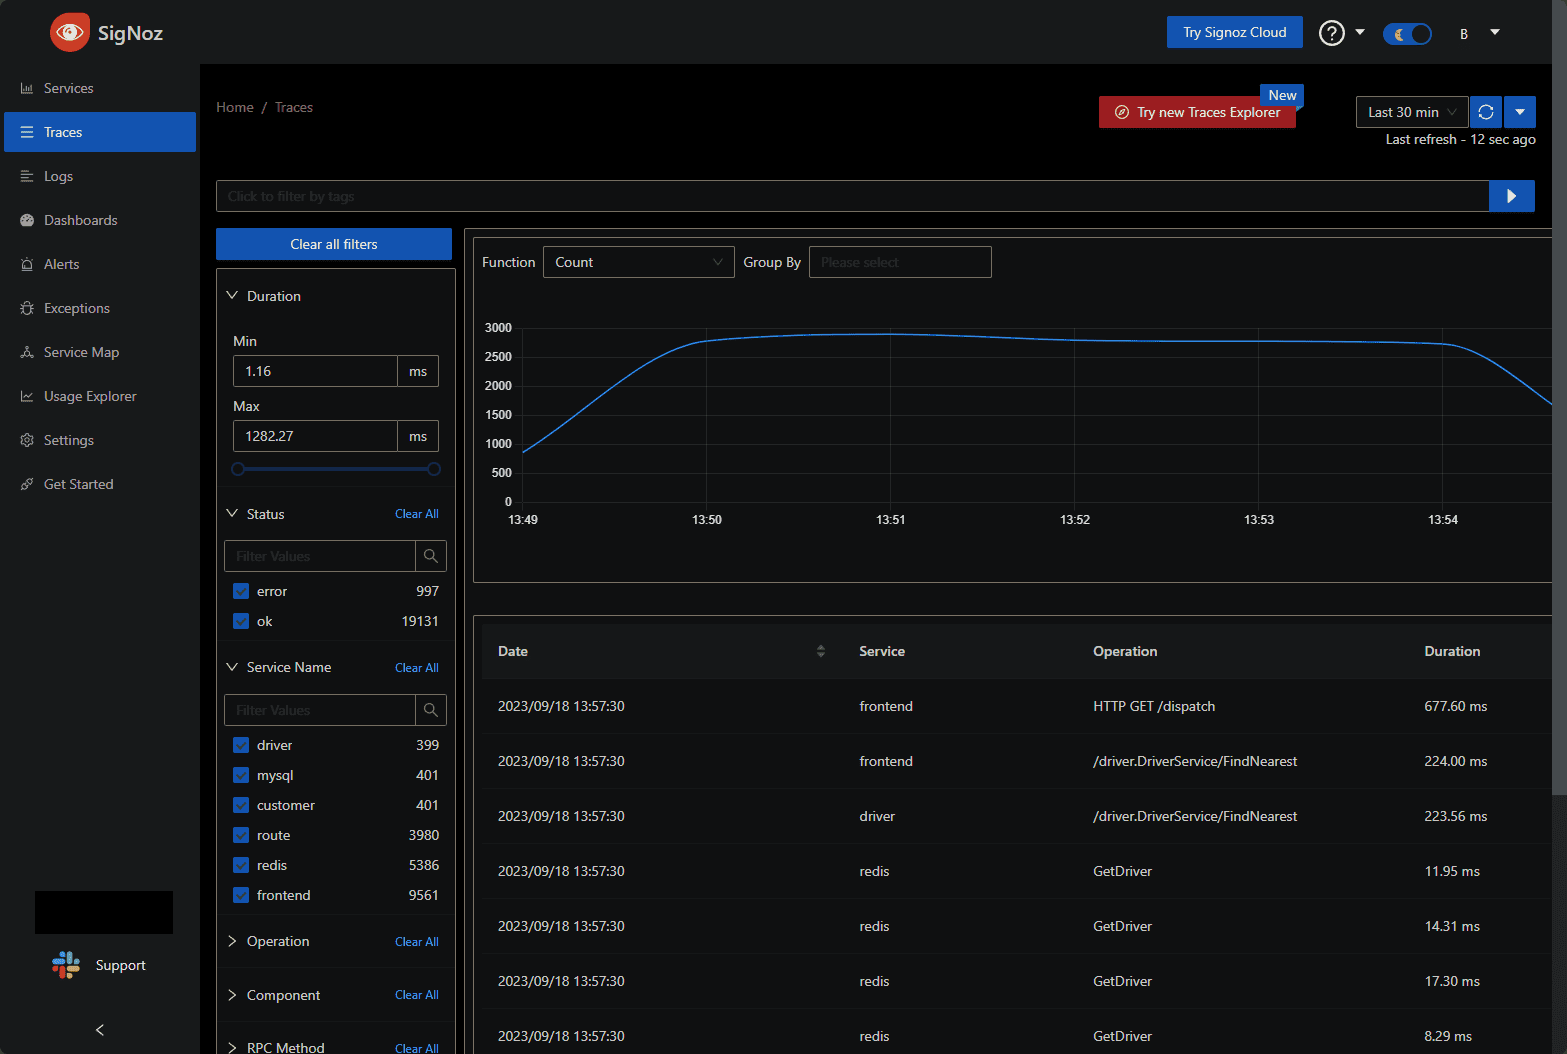This screenshot has height=1054, width=1567.
Task: Click Try new Traces Explorer button
Action: tap(1197, 112)
